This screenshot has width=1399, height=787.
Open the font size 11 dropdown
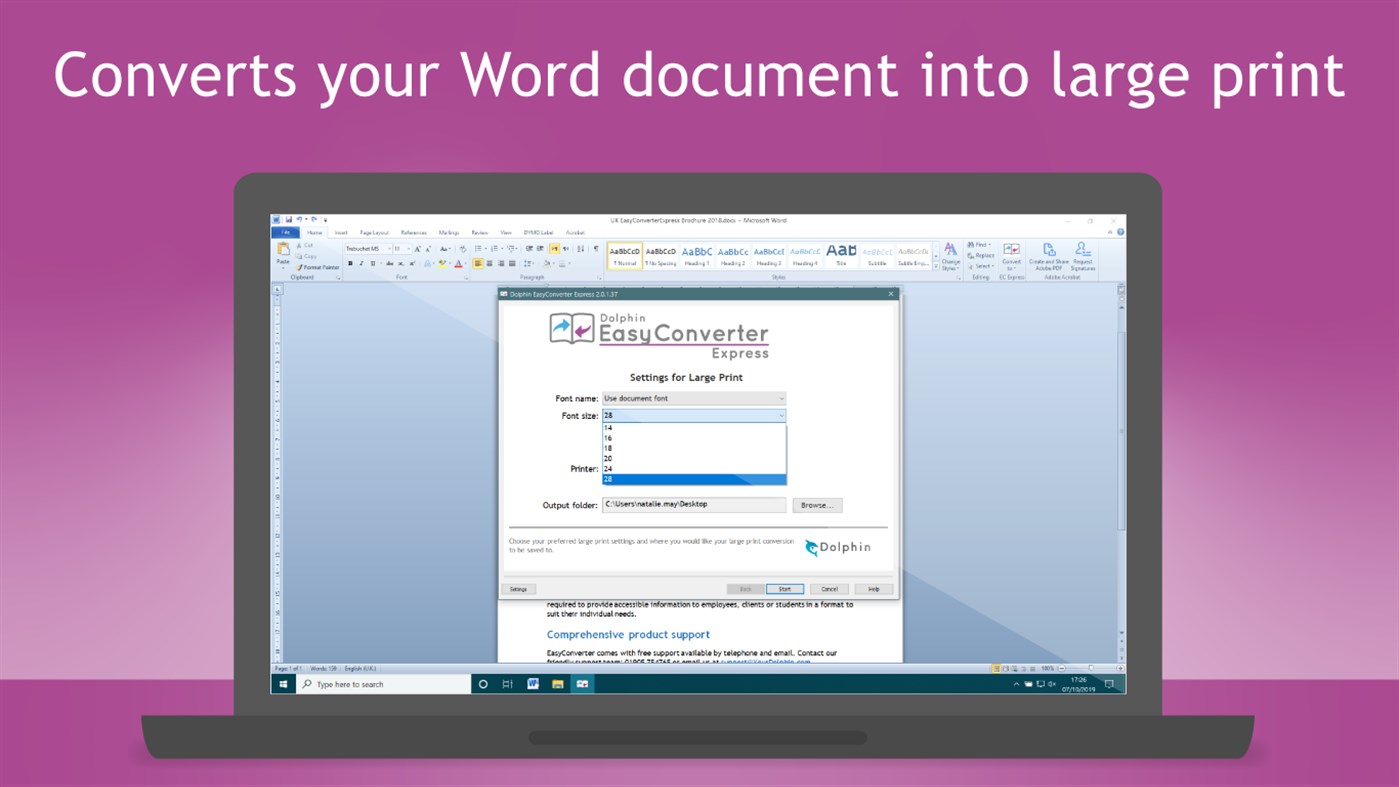[409, 249]
